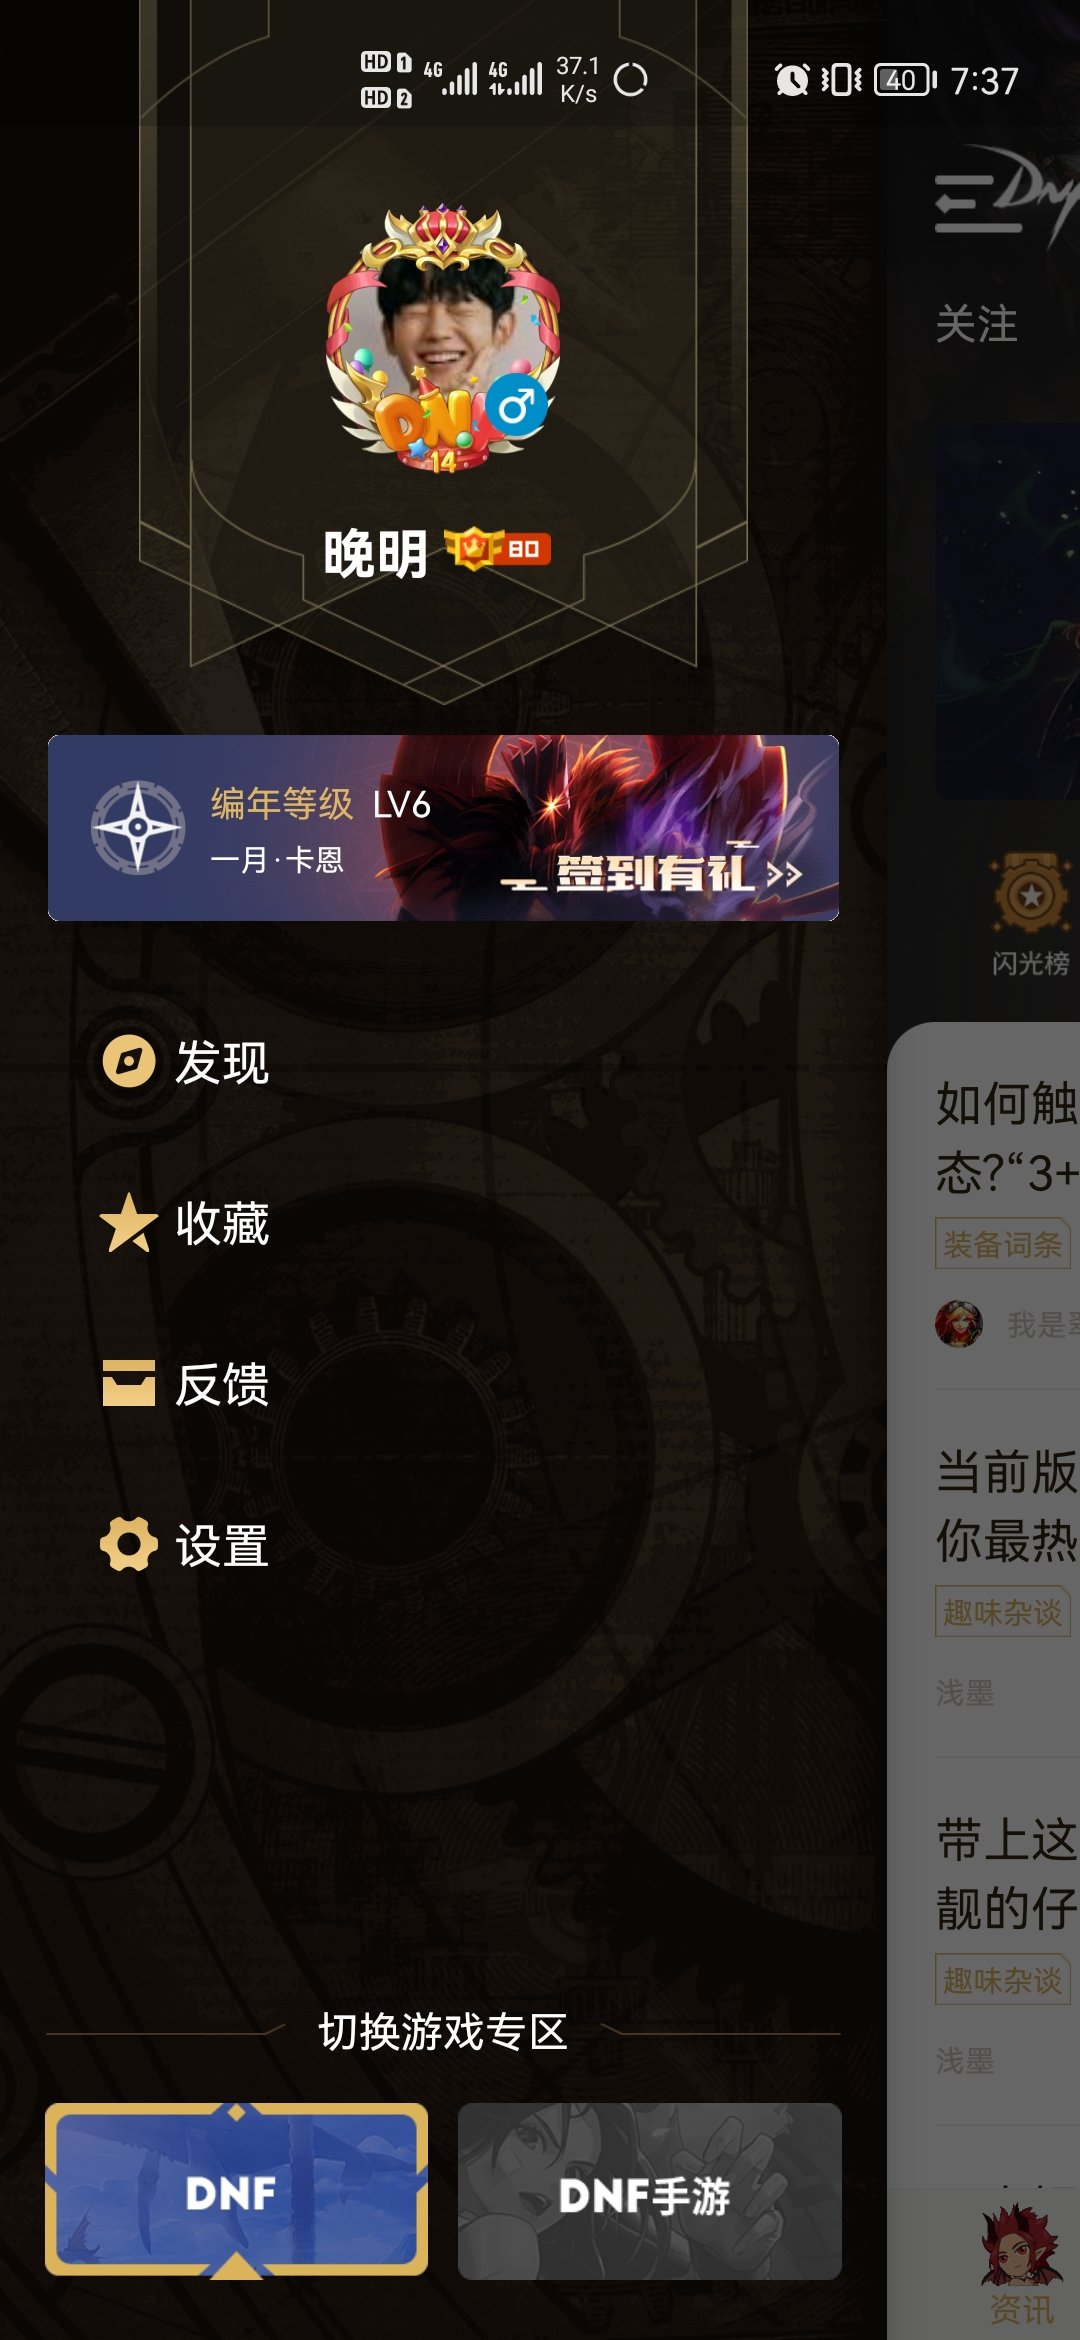1080x2340 pixels.
Task: Tap the inbox icon for 反馈
Action: (129, 1384)
